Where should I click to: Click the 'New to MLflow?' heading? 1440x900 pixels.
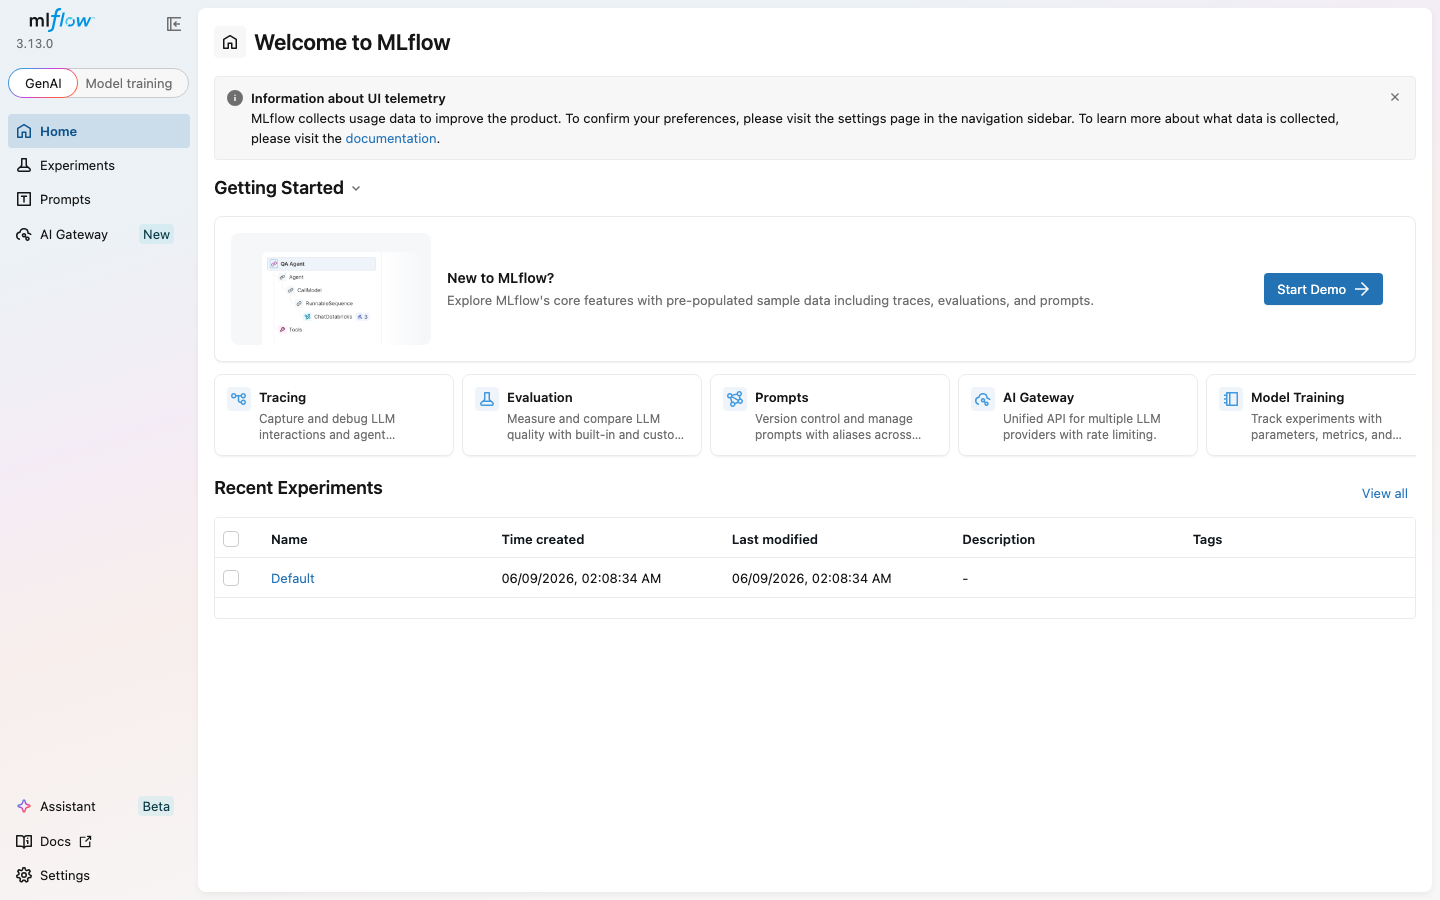coord(500,278)
